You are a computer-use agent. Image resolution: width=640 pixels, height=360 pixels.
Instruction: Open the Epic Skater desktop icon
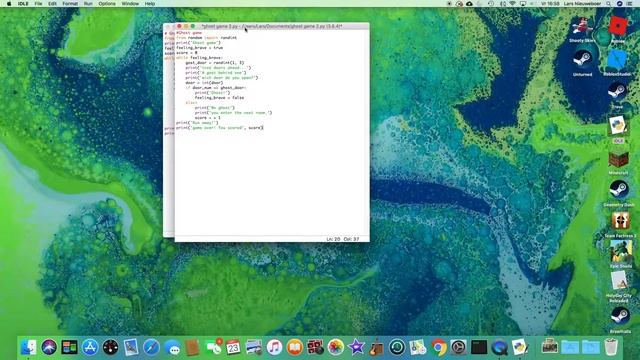click(620, 251)
